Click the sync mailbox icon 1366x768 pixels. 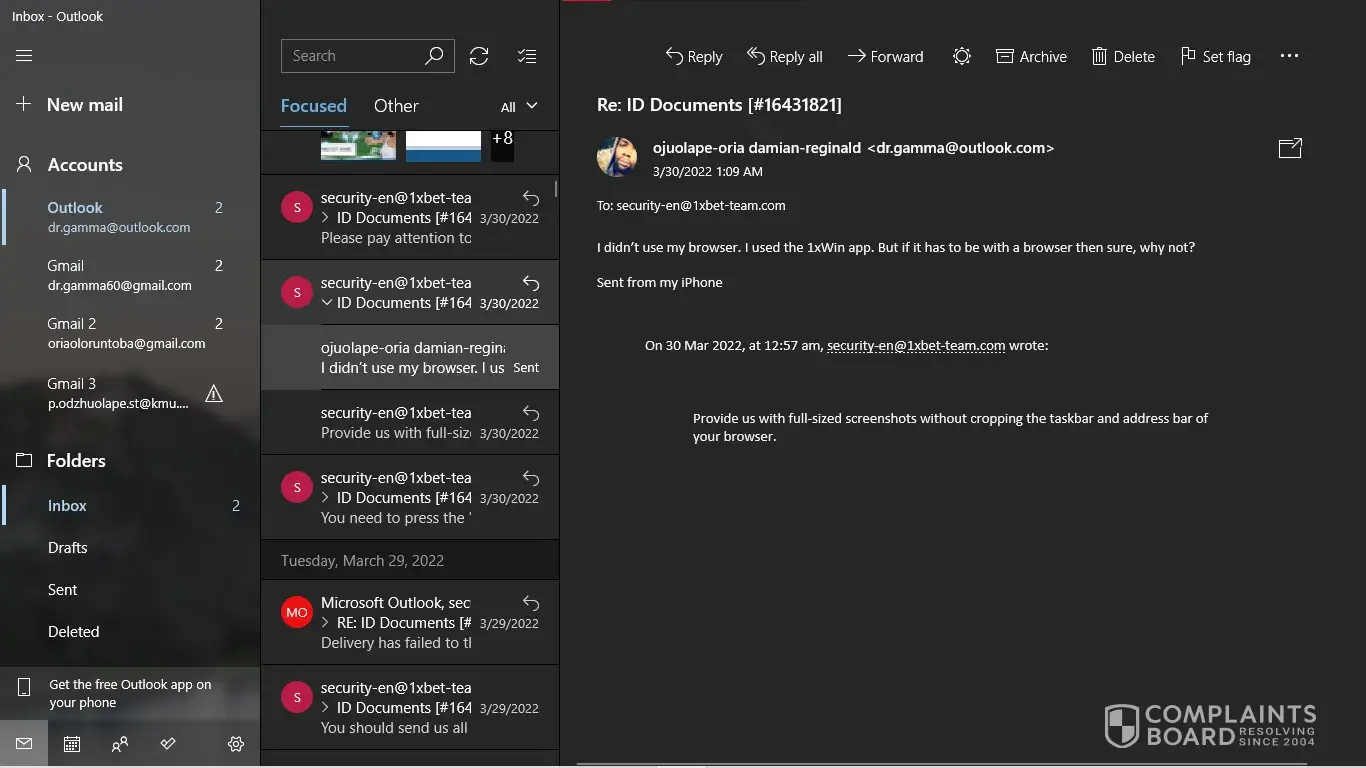[x=479, y=56]
